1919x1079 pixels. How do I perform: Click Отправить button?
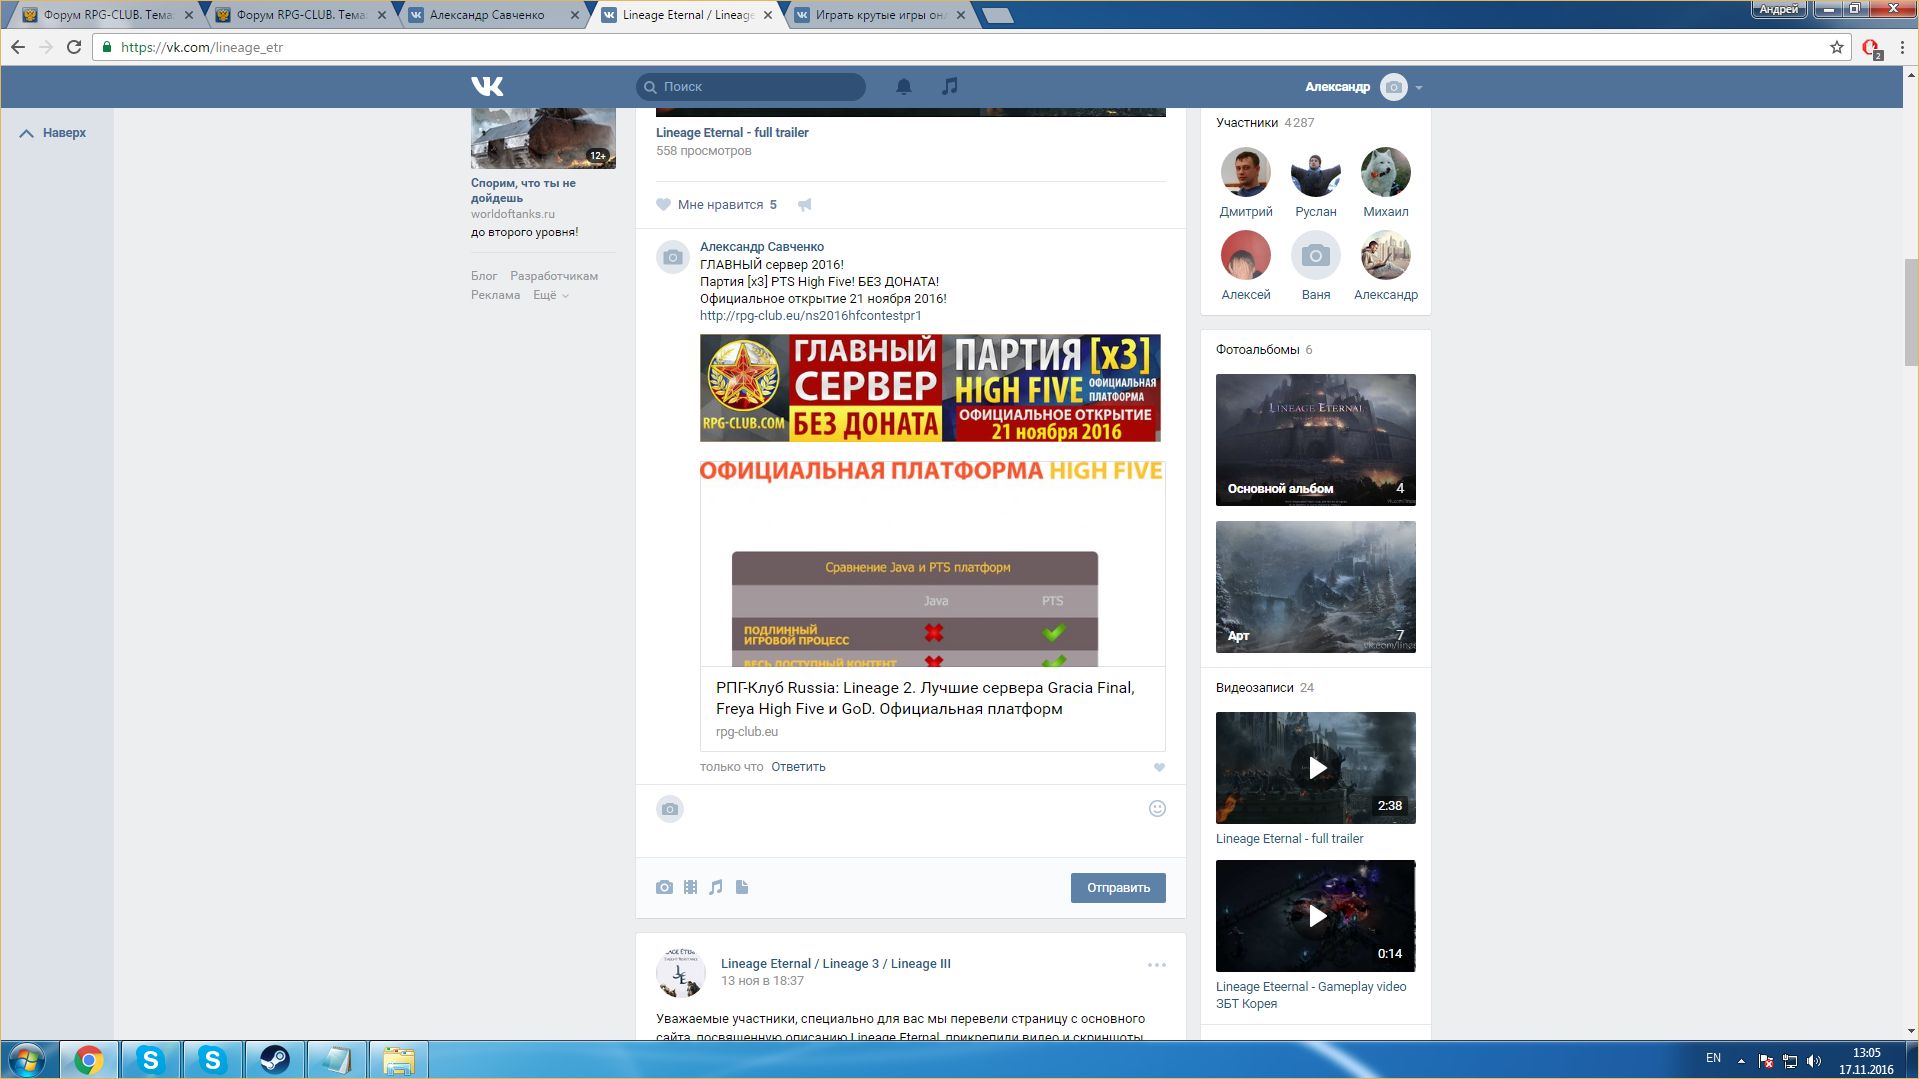click(1118, 888)
